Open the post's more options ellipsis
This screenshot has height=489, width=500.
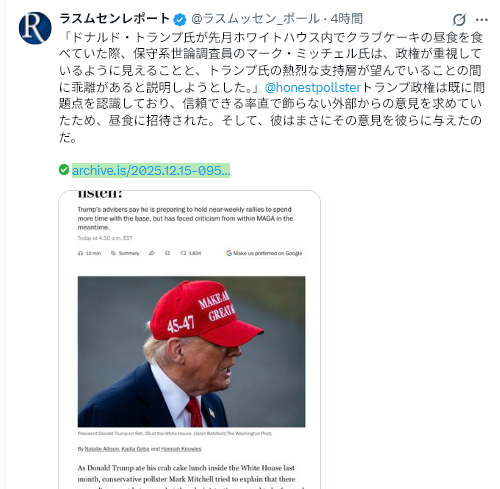pyautogui.click(x=482, y=20)
